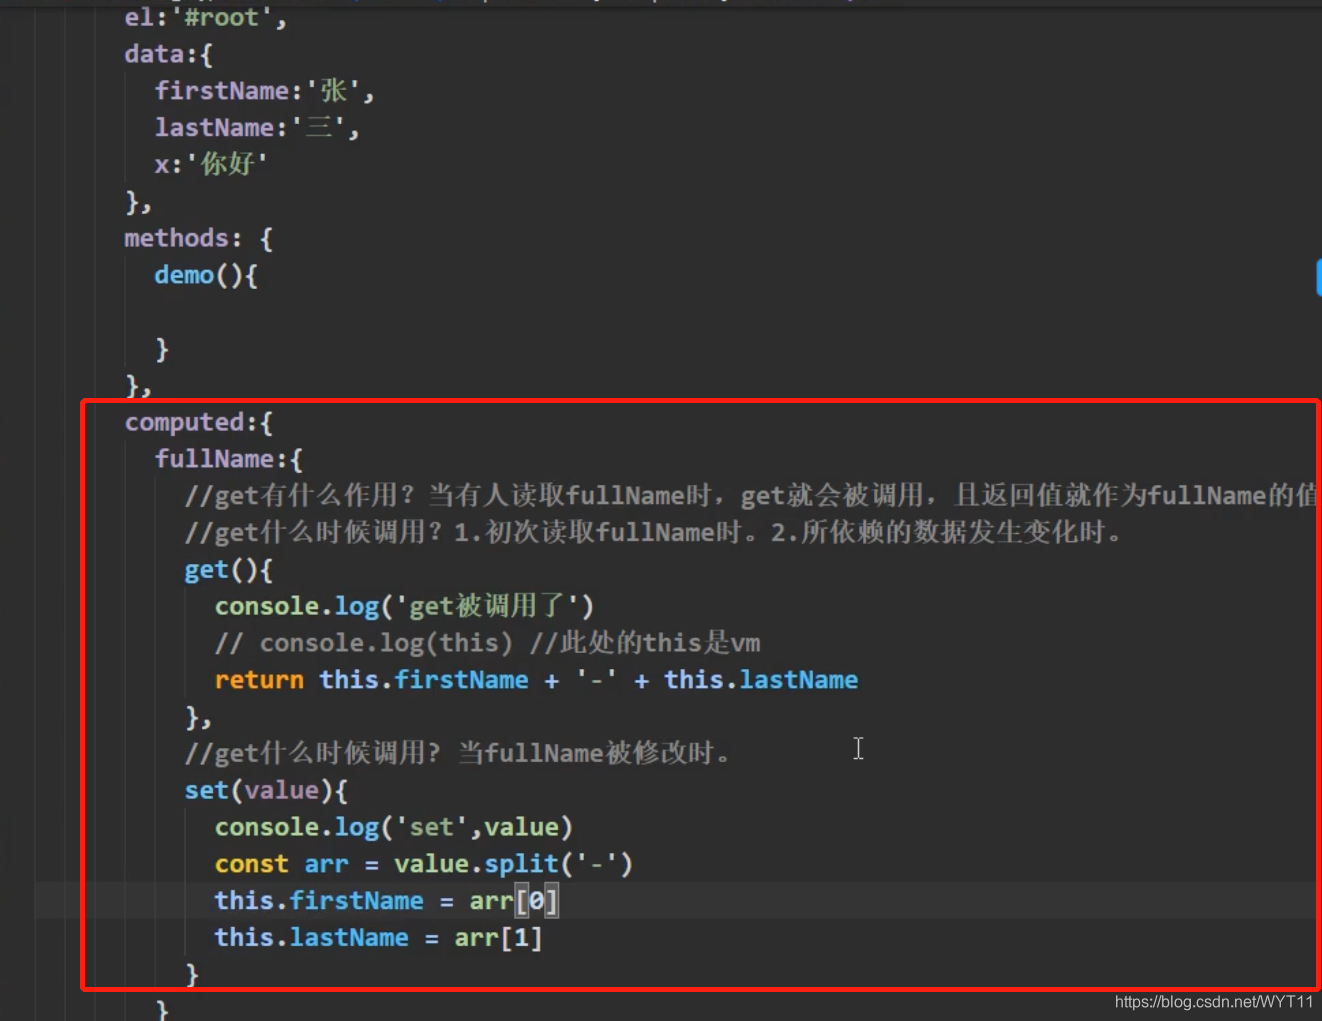Place the cursor on the demo method name
This screenshot has width=1322, height=1021.
tap(184, 275)
